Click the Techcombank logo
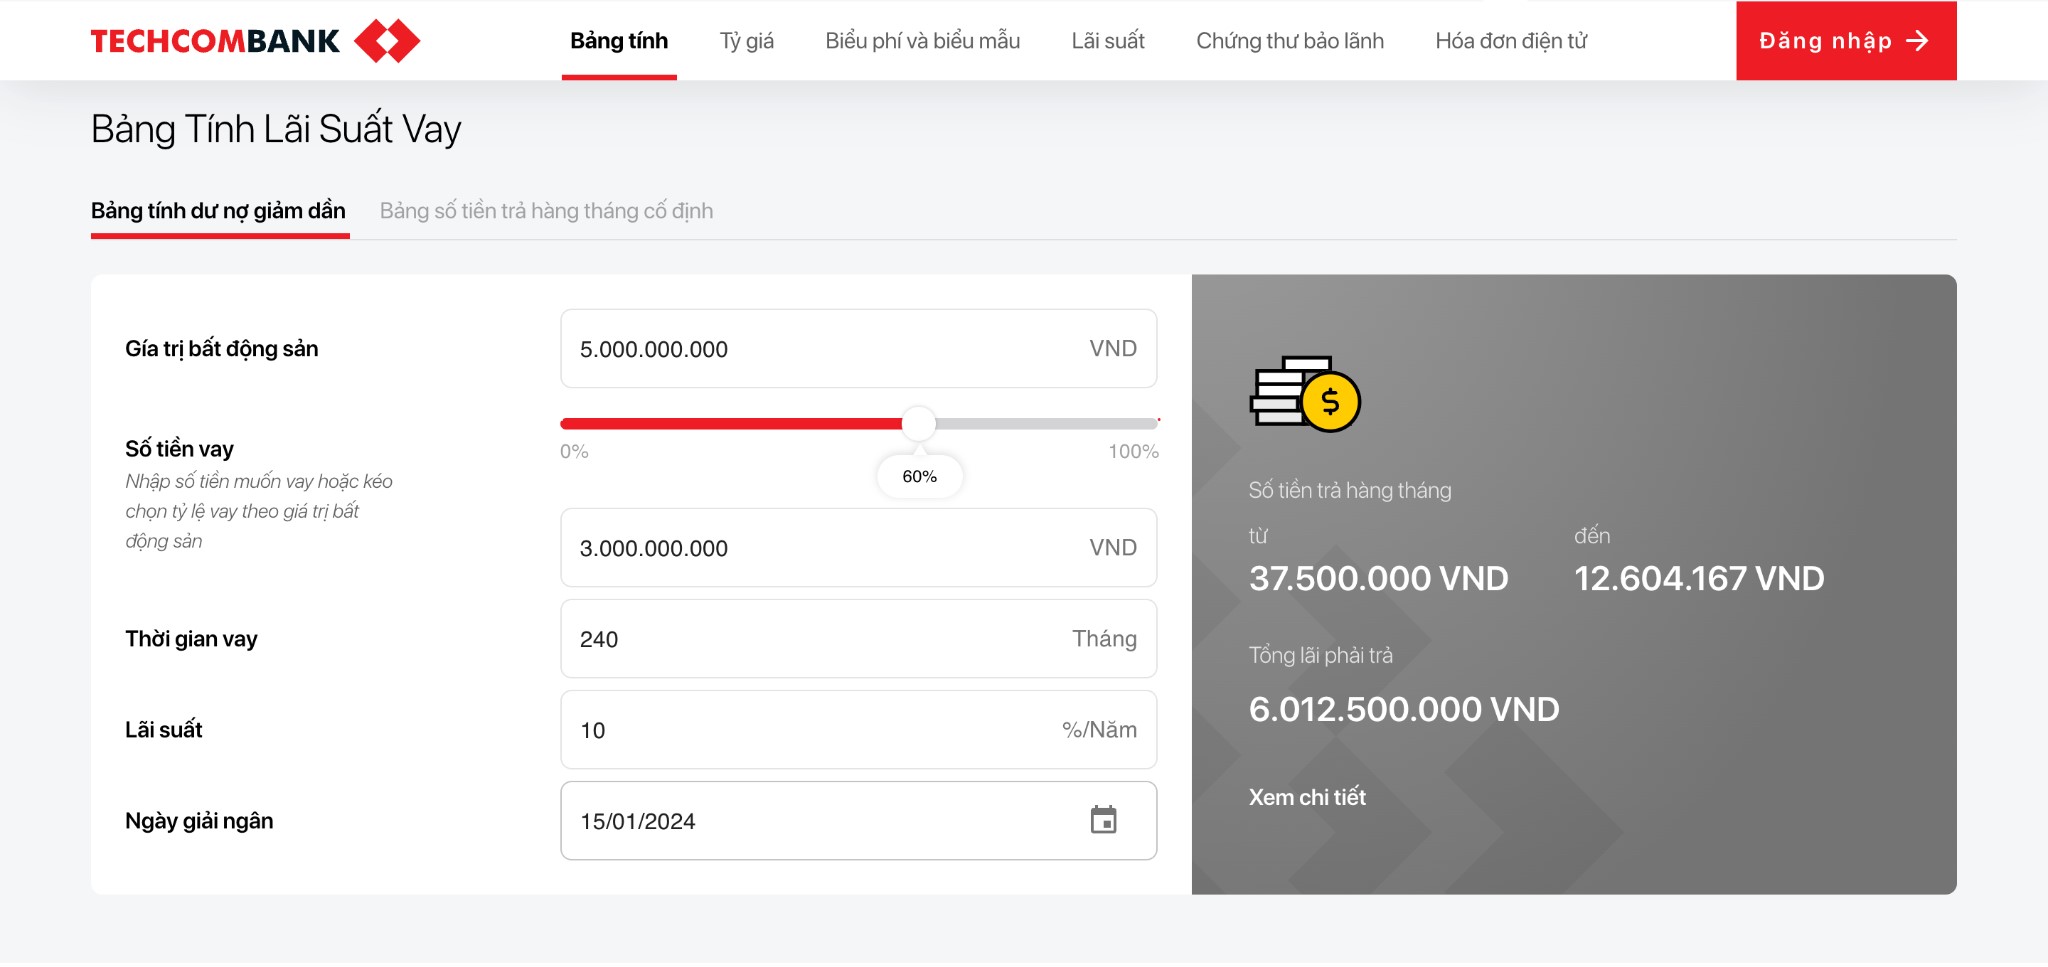Screen dimensions: 2048x967 tap(255, 41)
